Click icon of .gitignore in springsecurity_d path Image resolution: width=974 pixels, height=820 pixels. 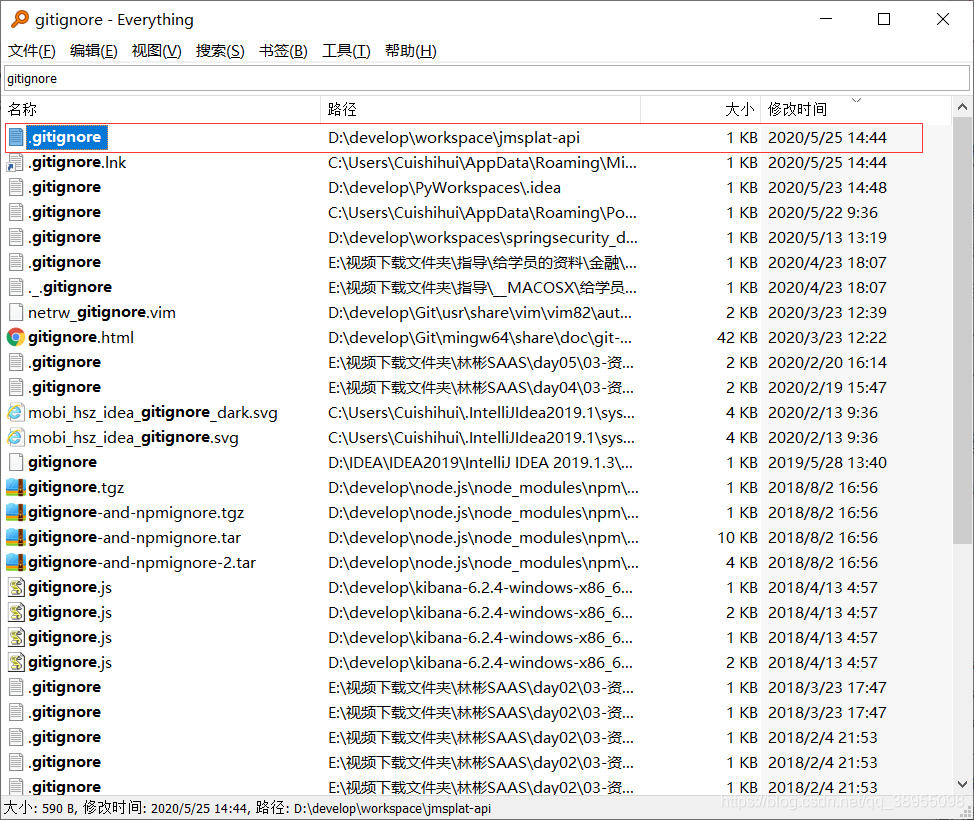[16, 237]
